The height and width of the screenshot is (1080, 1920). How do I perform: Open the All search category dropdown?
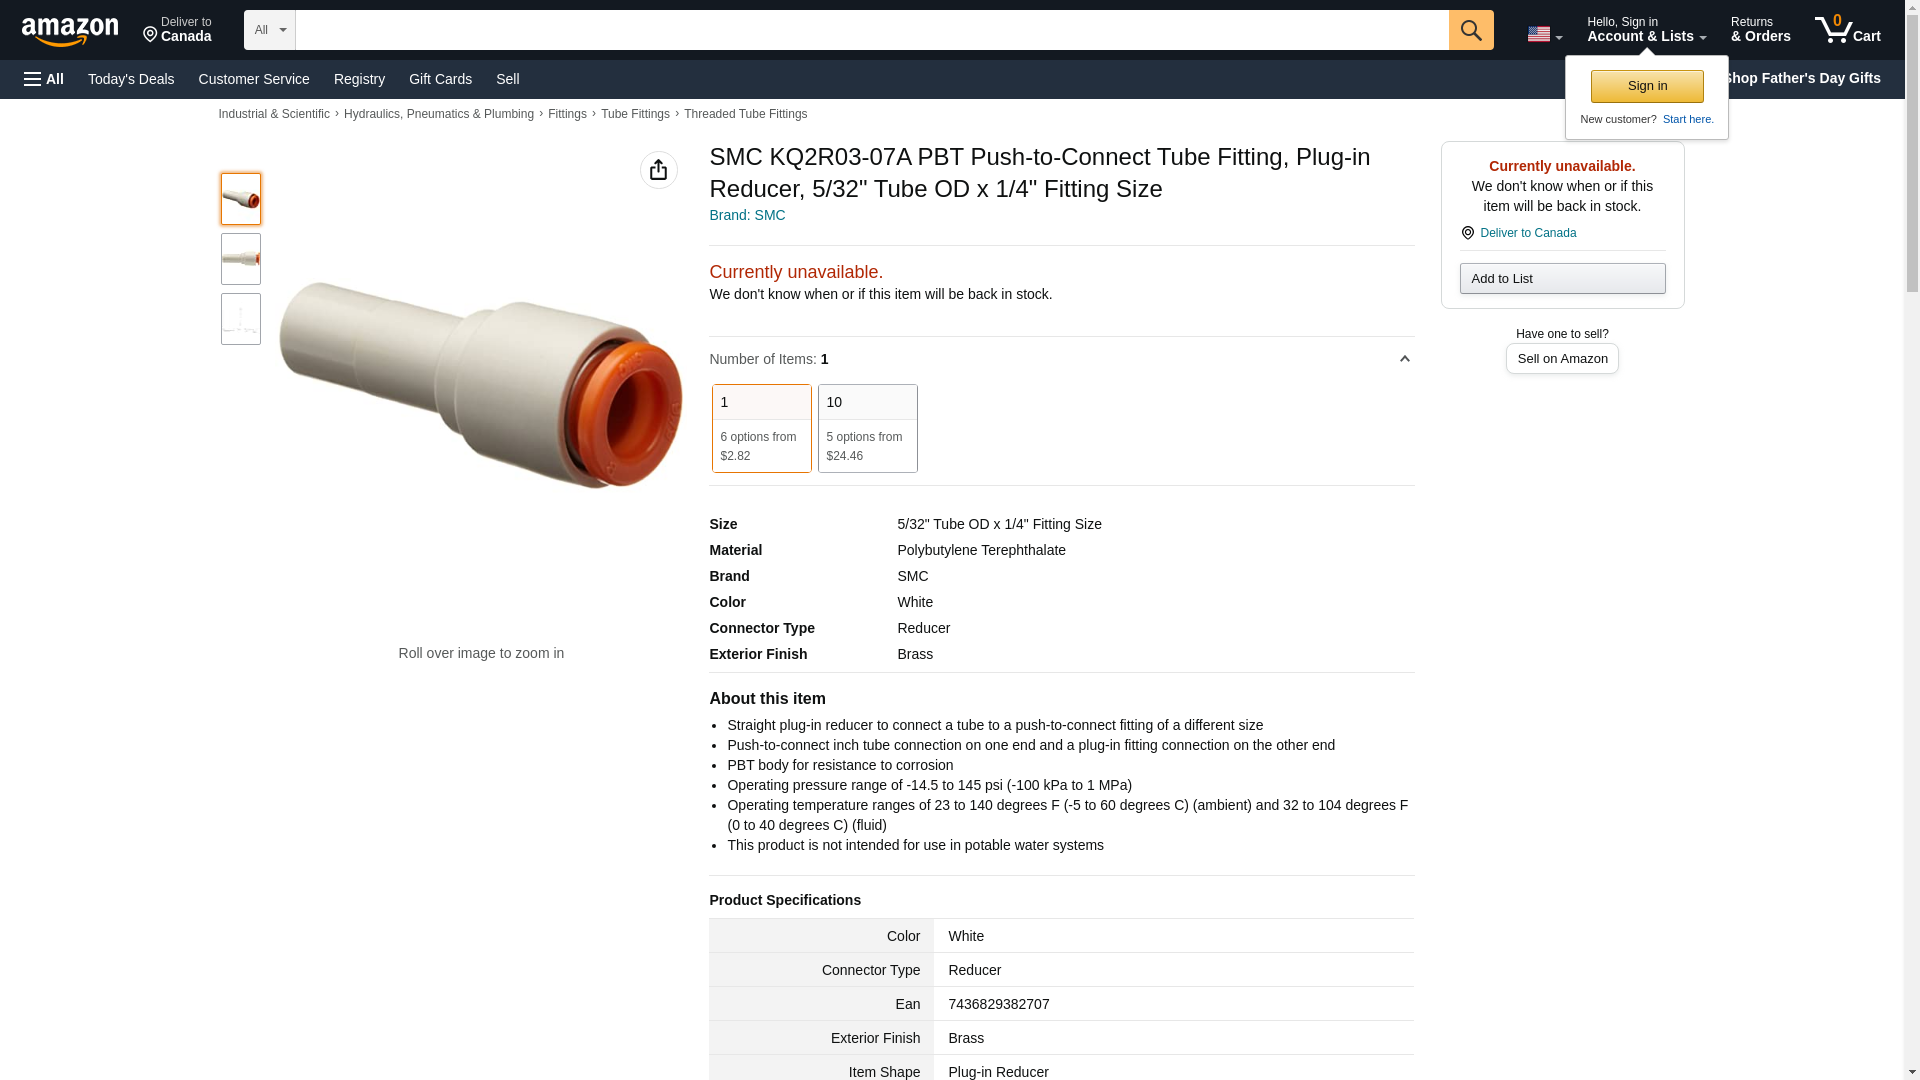coord(269,30)
